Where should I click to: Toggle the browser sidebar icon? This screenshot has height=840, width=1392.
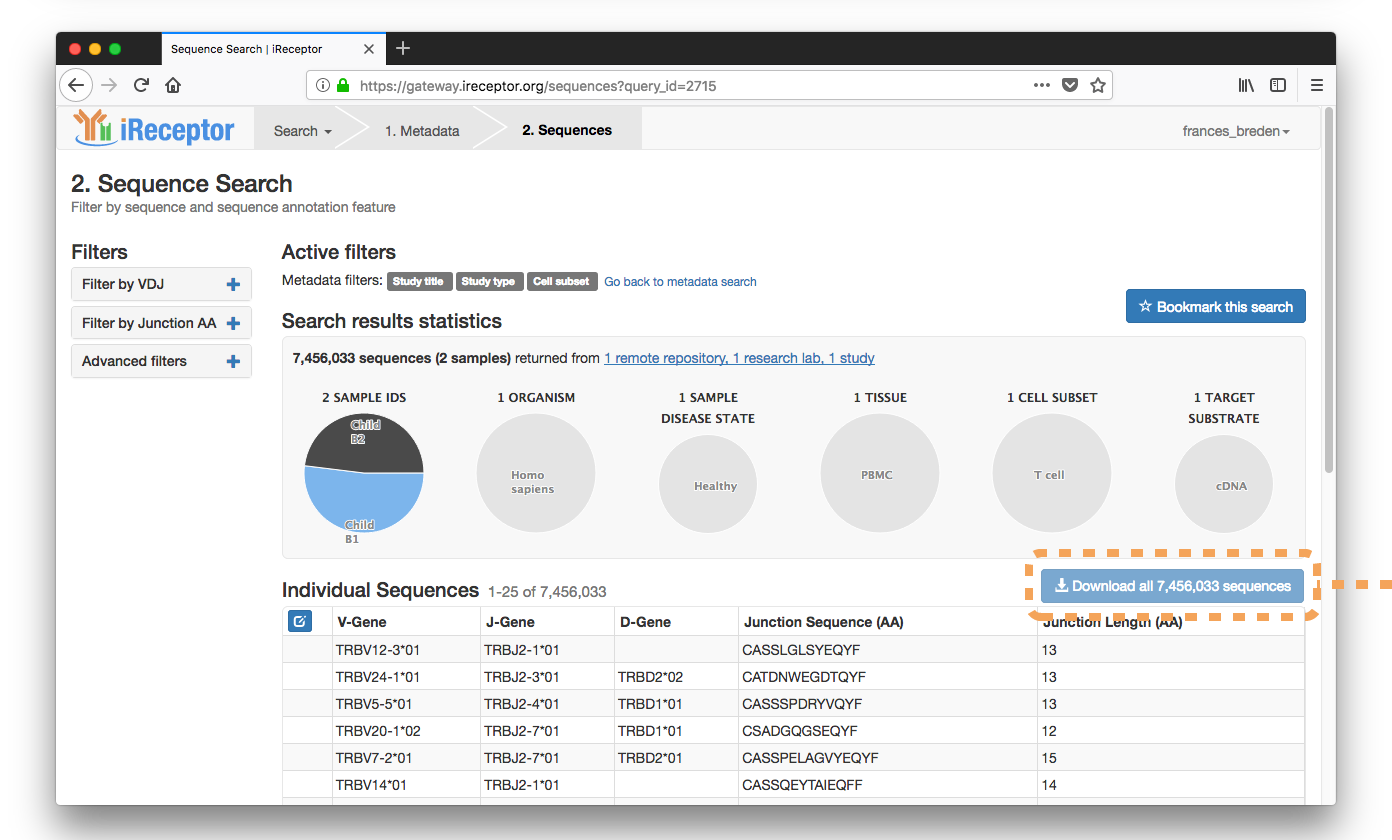coord(1278,85)
